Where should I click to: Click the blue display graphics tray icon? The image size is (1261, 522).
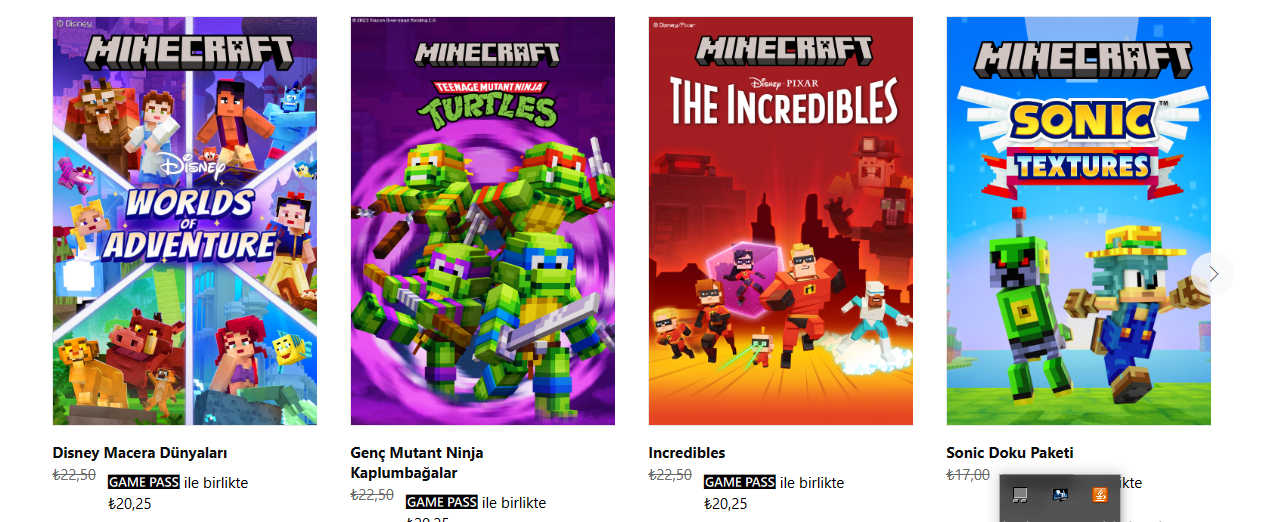[1060, 494]
